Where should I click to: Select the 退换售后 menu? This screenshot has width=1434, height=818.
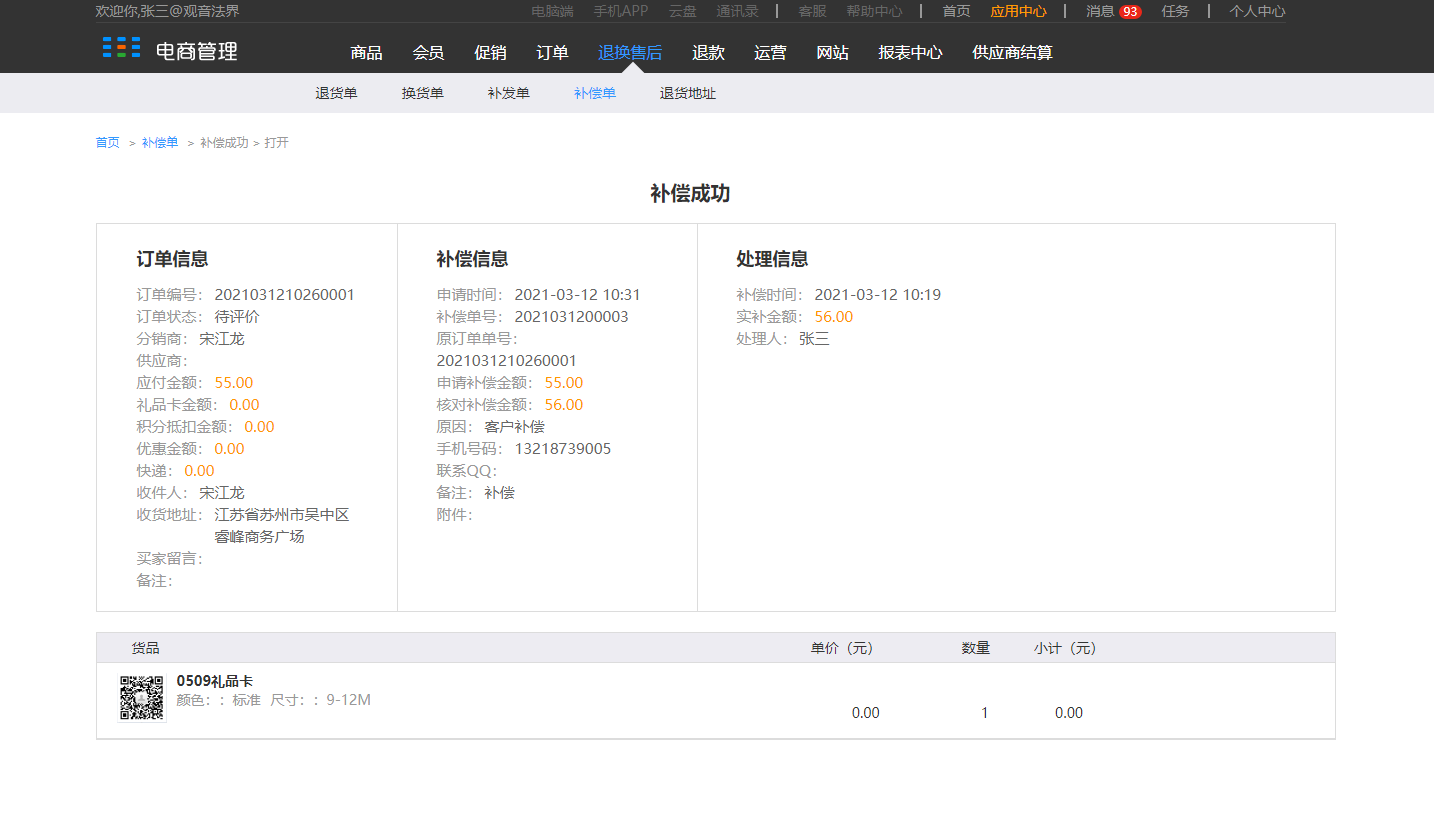630,53
